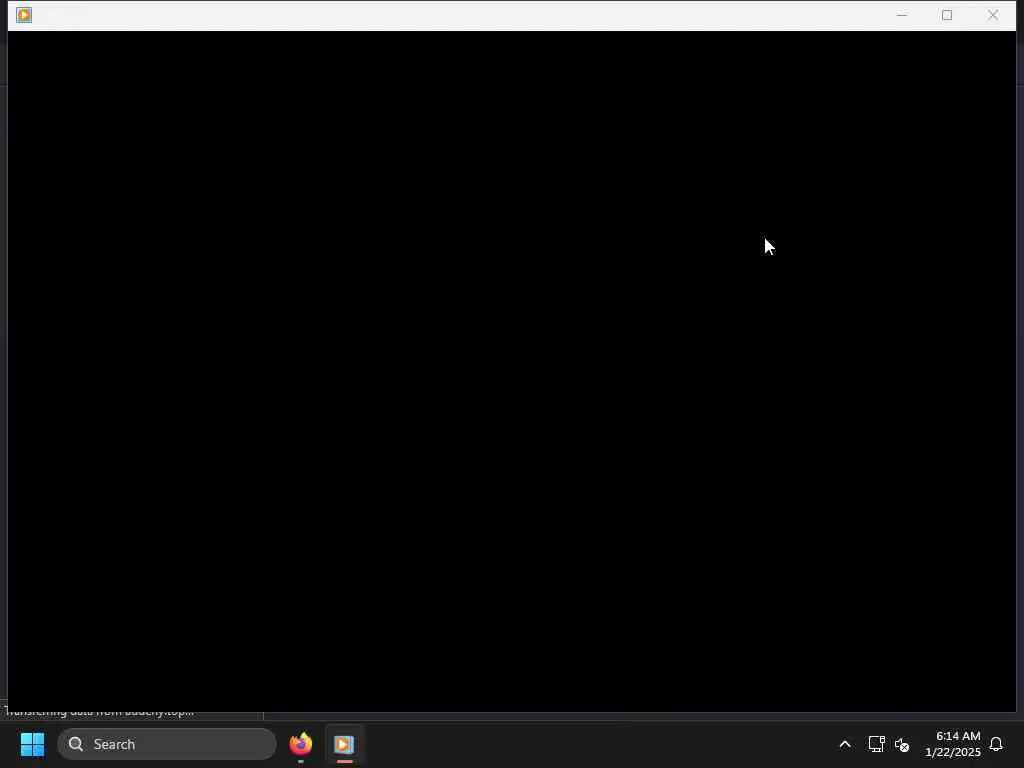Screen dimensions: 1024x768
Task: Maximize the media player window
Action: tap(947, 15)
